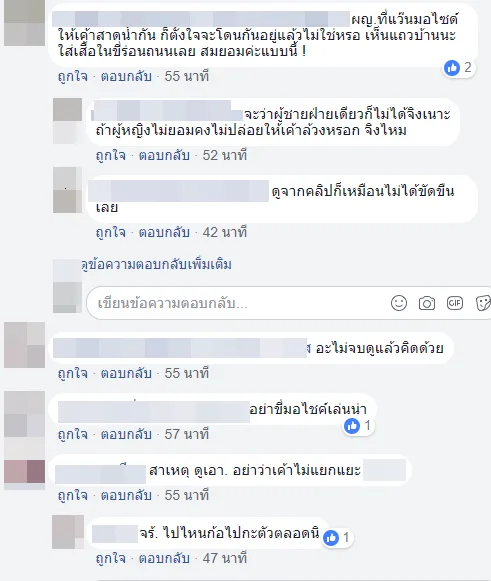Image resolution: width=491 pixels, height=581 pixels.
Task: Expand more replies ดูข้อความตอบกลับเพิ่มเติม
Action: pyautogui.click(x=156, y=265)
